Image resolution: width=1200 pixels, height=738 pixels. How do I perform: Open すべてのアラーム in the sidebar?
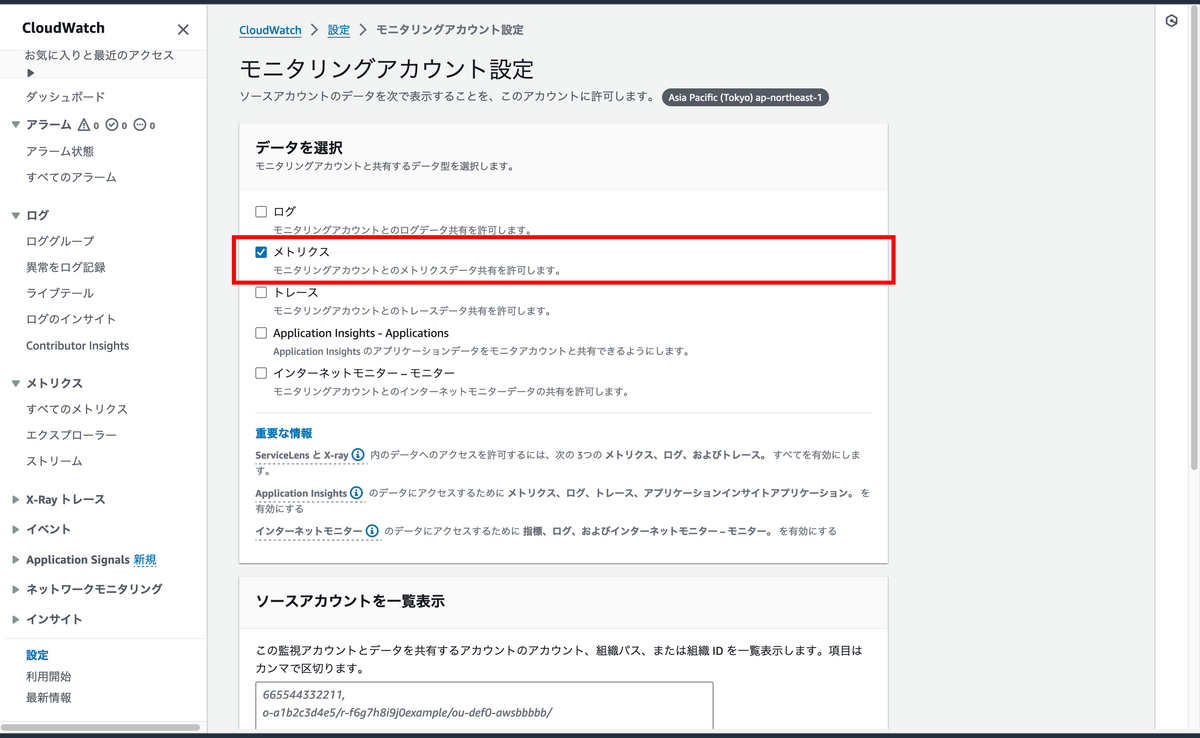[x=71, y=177]
